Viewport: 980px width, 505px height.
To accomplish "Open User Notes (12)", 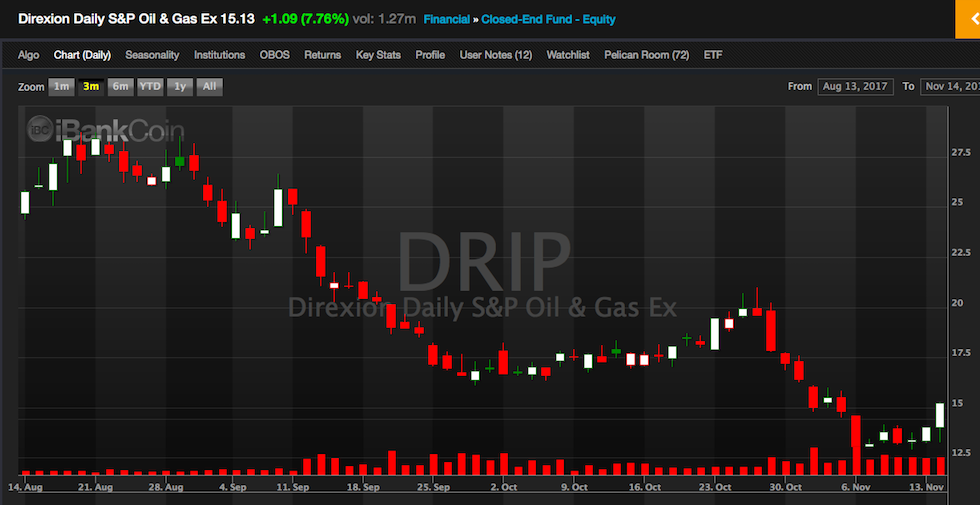I will 496,55.
